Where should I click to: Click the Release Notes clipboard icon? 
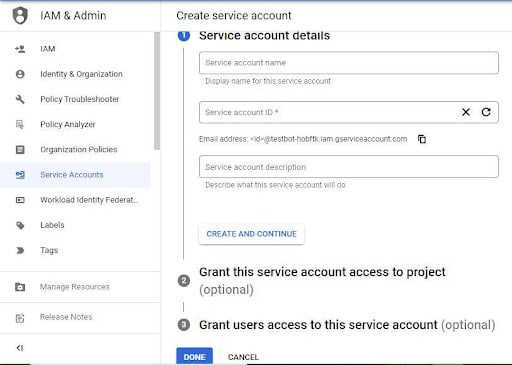(20, 318)
